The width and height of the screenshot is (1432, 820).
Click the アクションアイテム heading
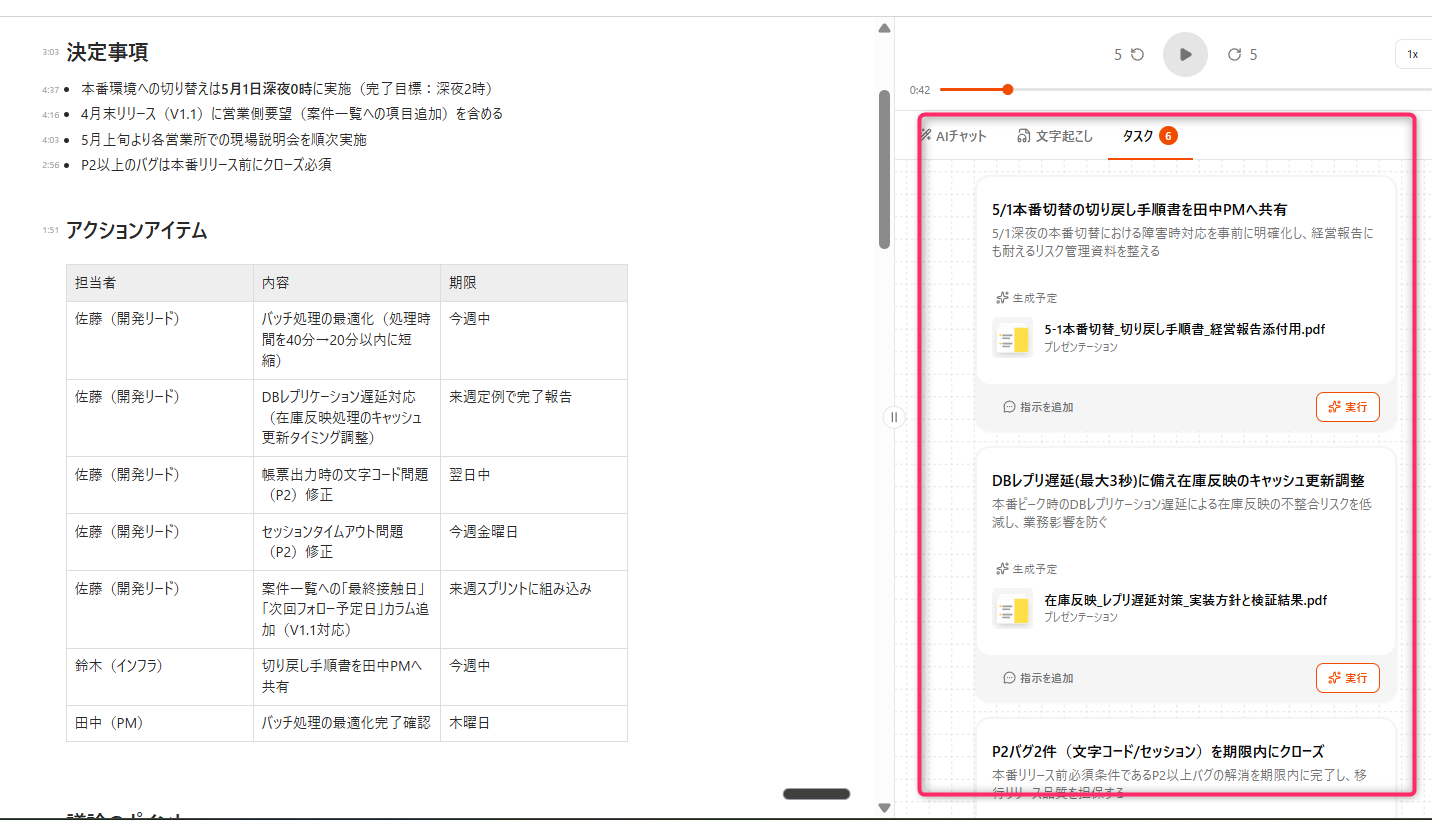tap(136, 231)
